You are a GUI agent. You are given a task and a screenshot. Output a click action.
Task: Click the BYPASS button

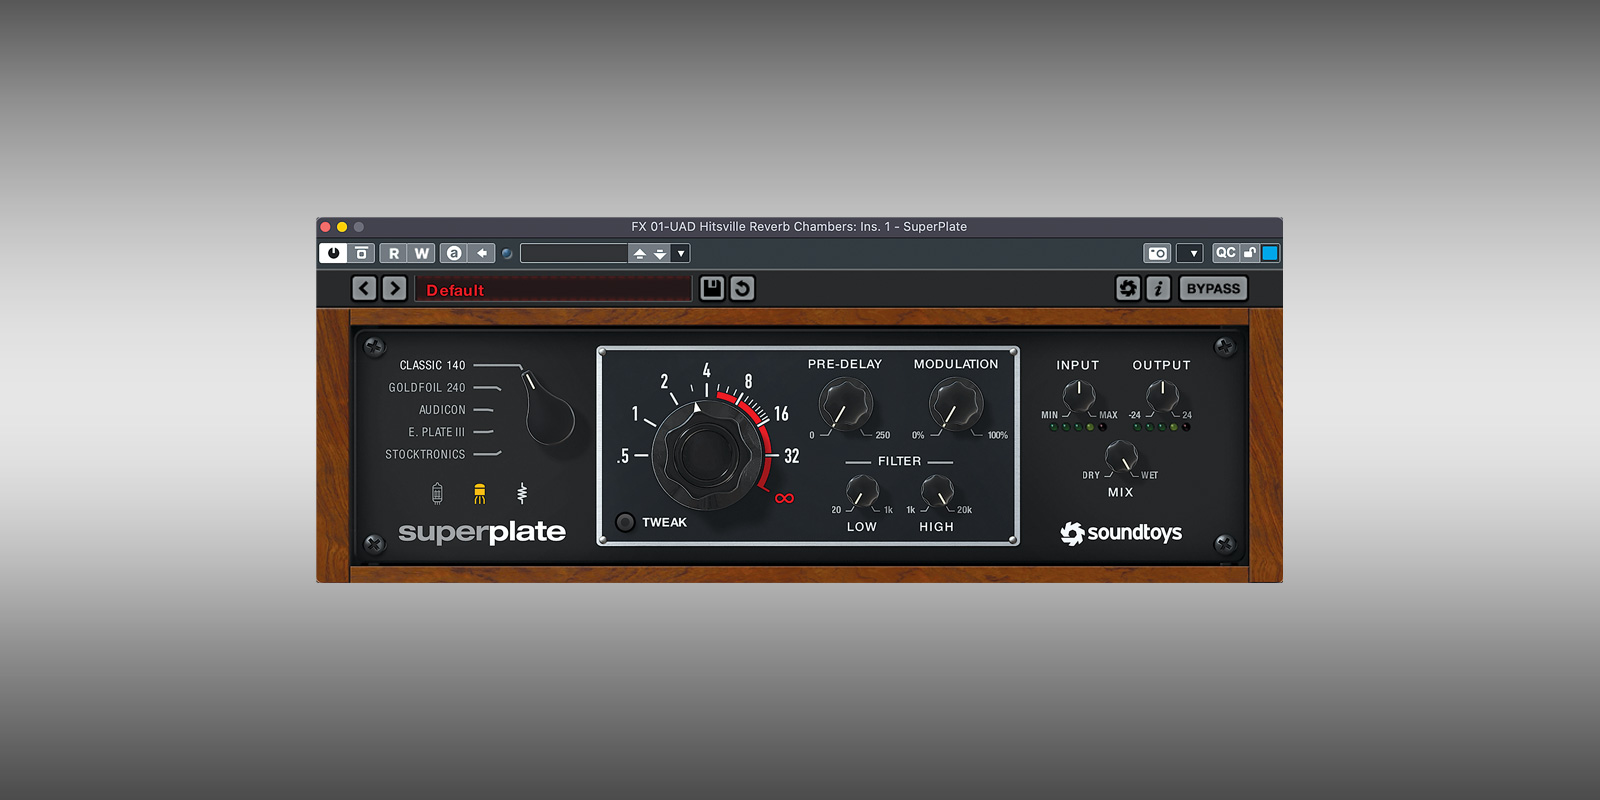[1213, 289]
